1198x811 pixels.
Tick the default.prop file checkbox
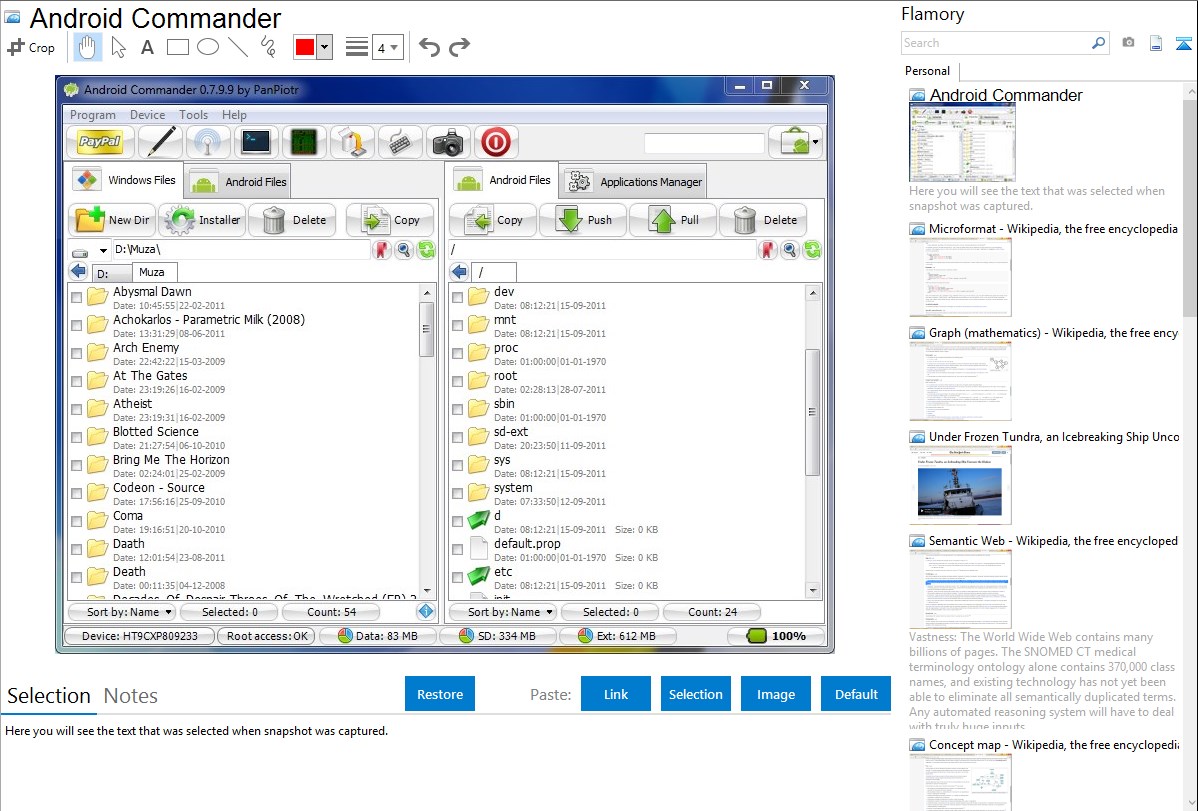458,549
